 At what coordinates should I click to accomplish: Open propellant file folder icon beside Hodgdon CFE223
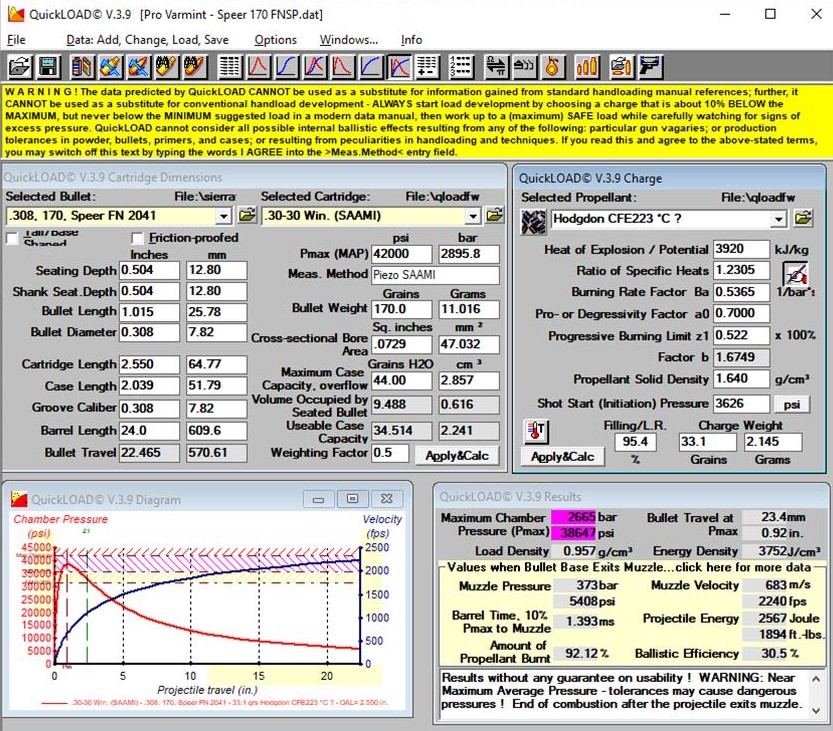click(803, 218)
